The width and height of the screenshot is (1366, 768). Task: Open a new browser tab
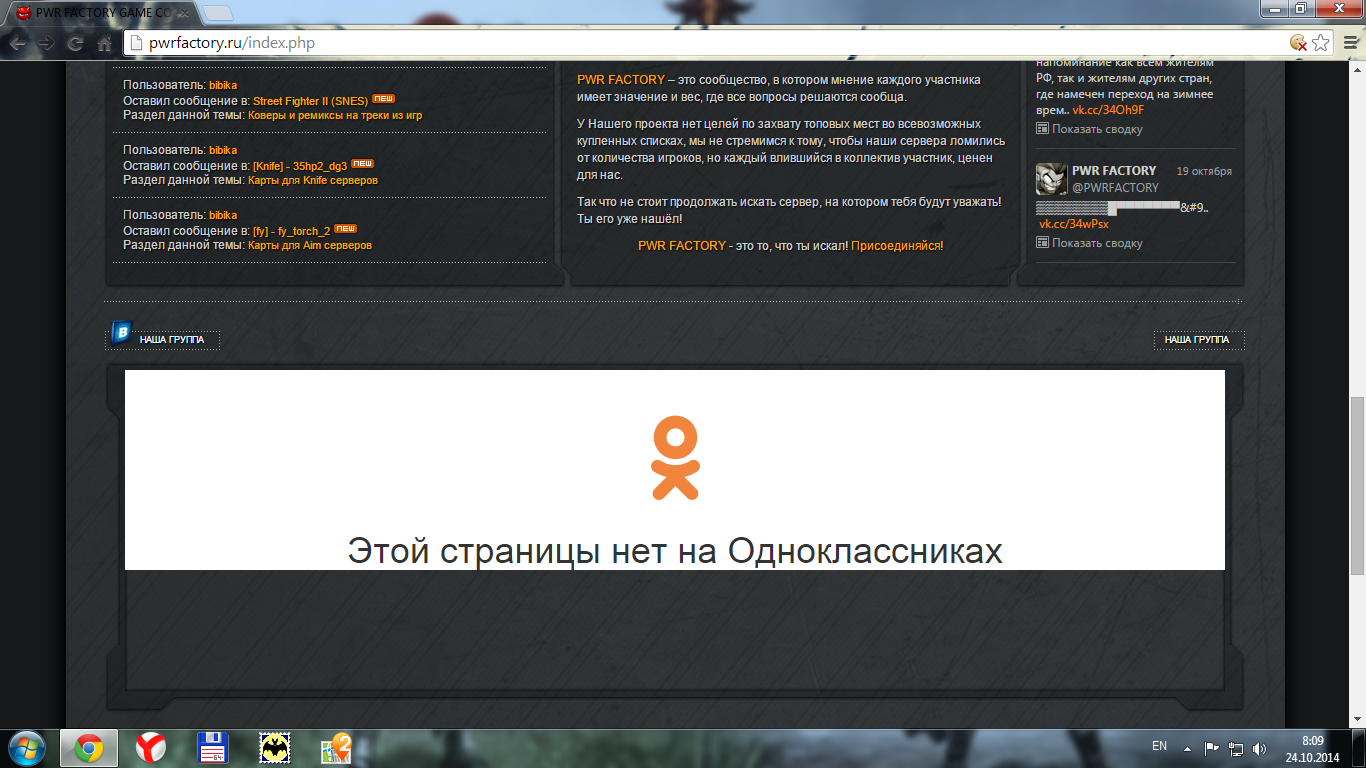click(218, 12)
